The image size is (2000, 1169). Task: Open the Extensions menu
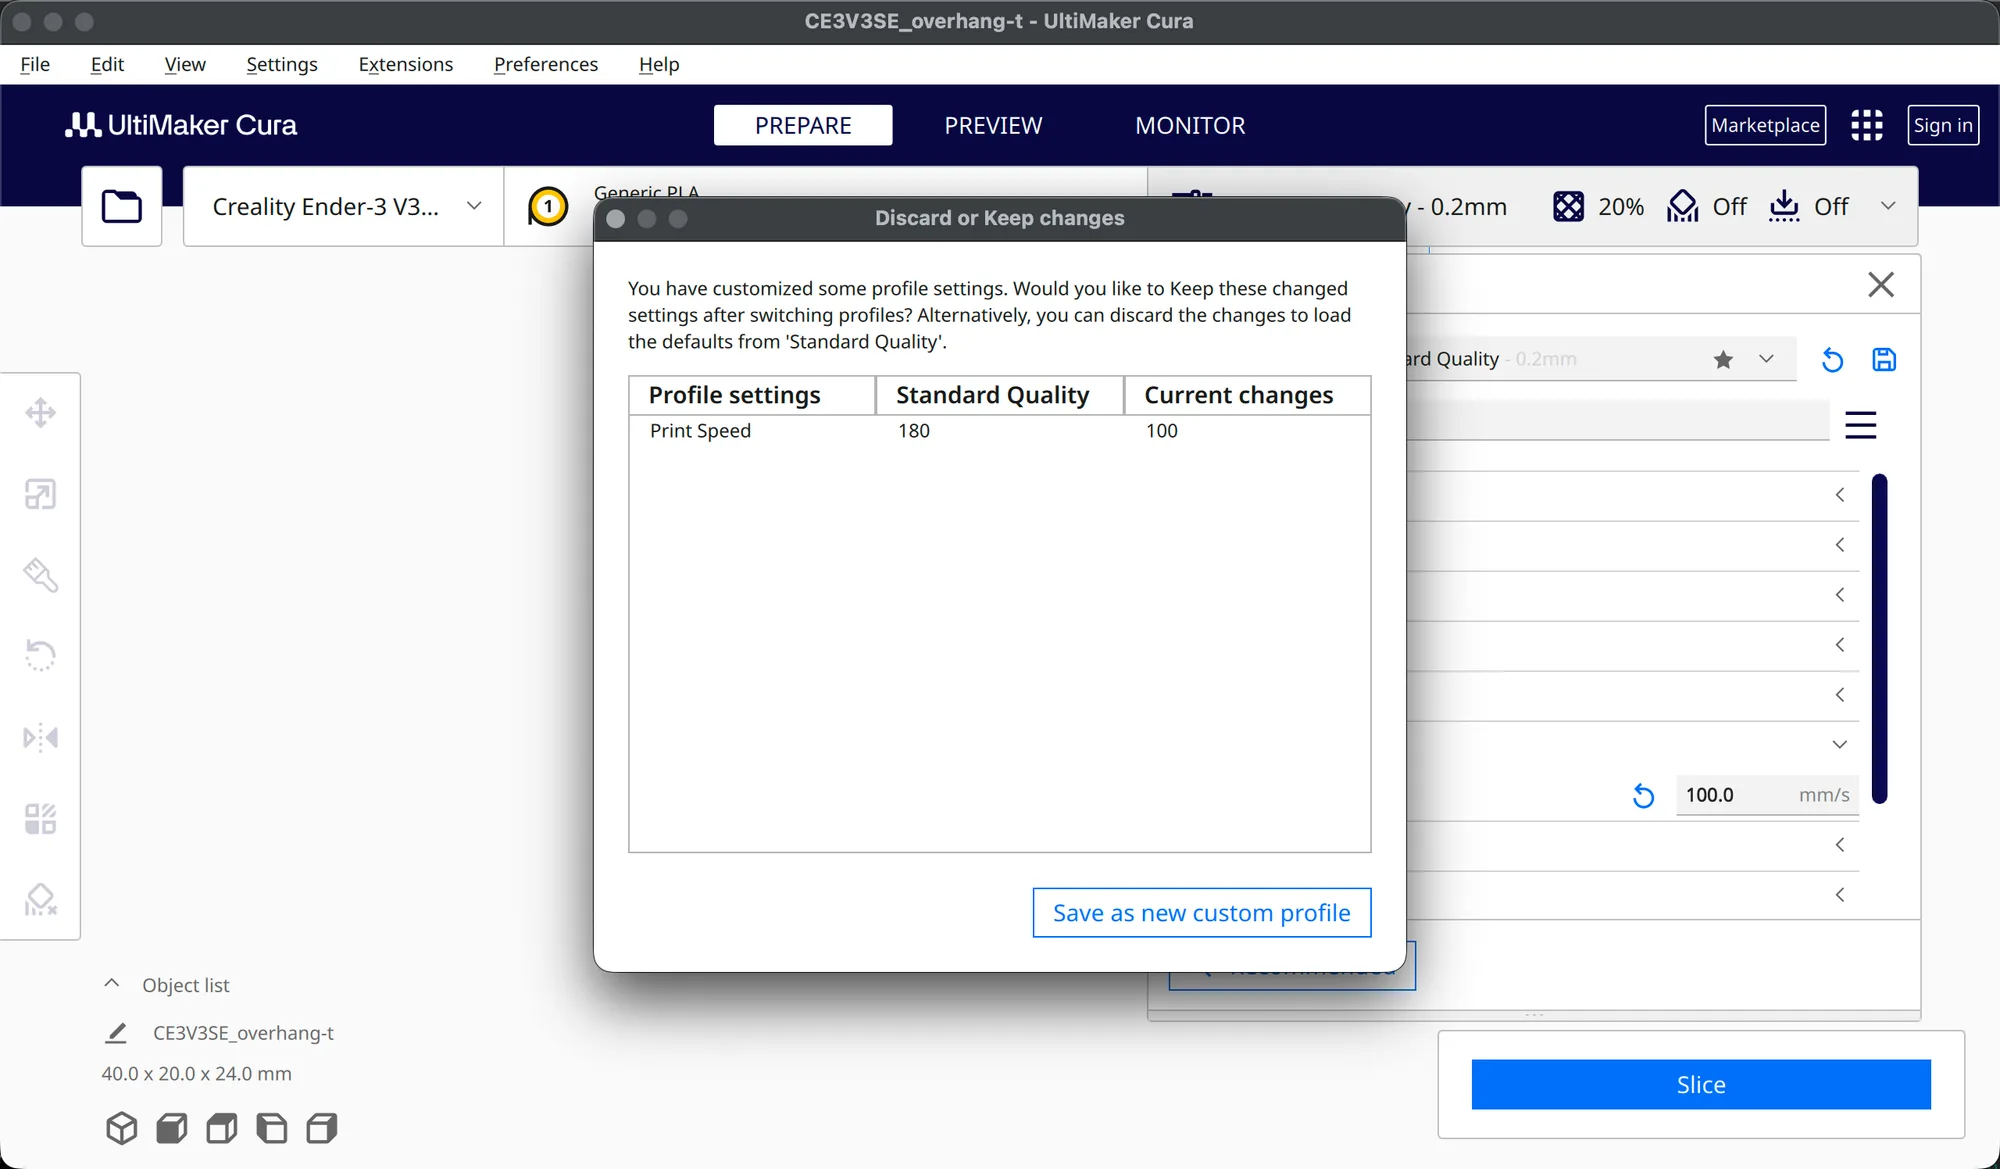[405, 64]
